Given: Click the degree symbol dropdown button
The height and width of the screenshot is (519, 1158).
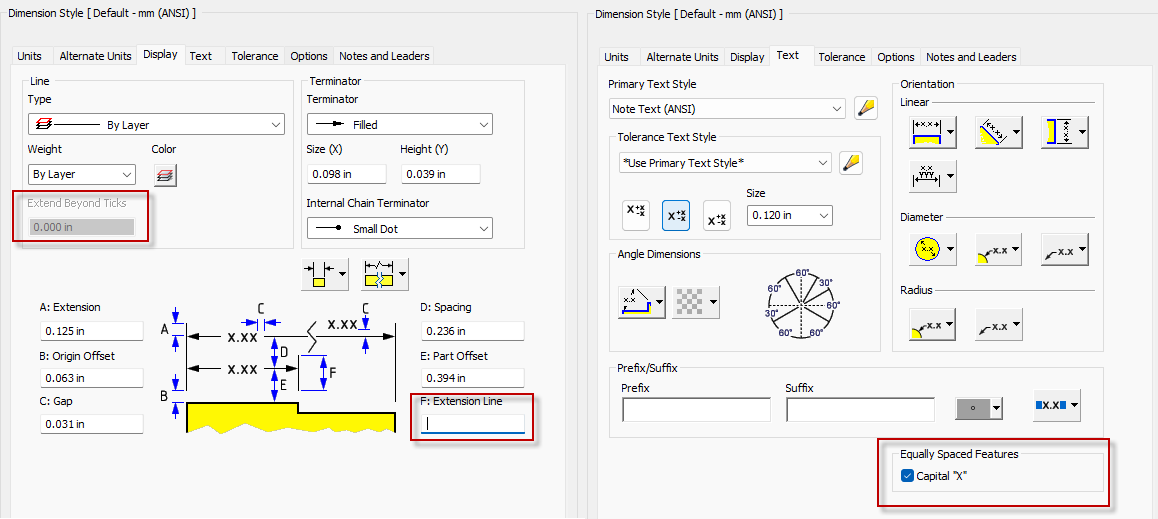Looking at the screenshot, I should point(978,408).
